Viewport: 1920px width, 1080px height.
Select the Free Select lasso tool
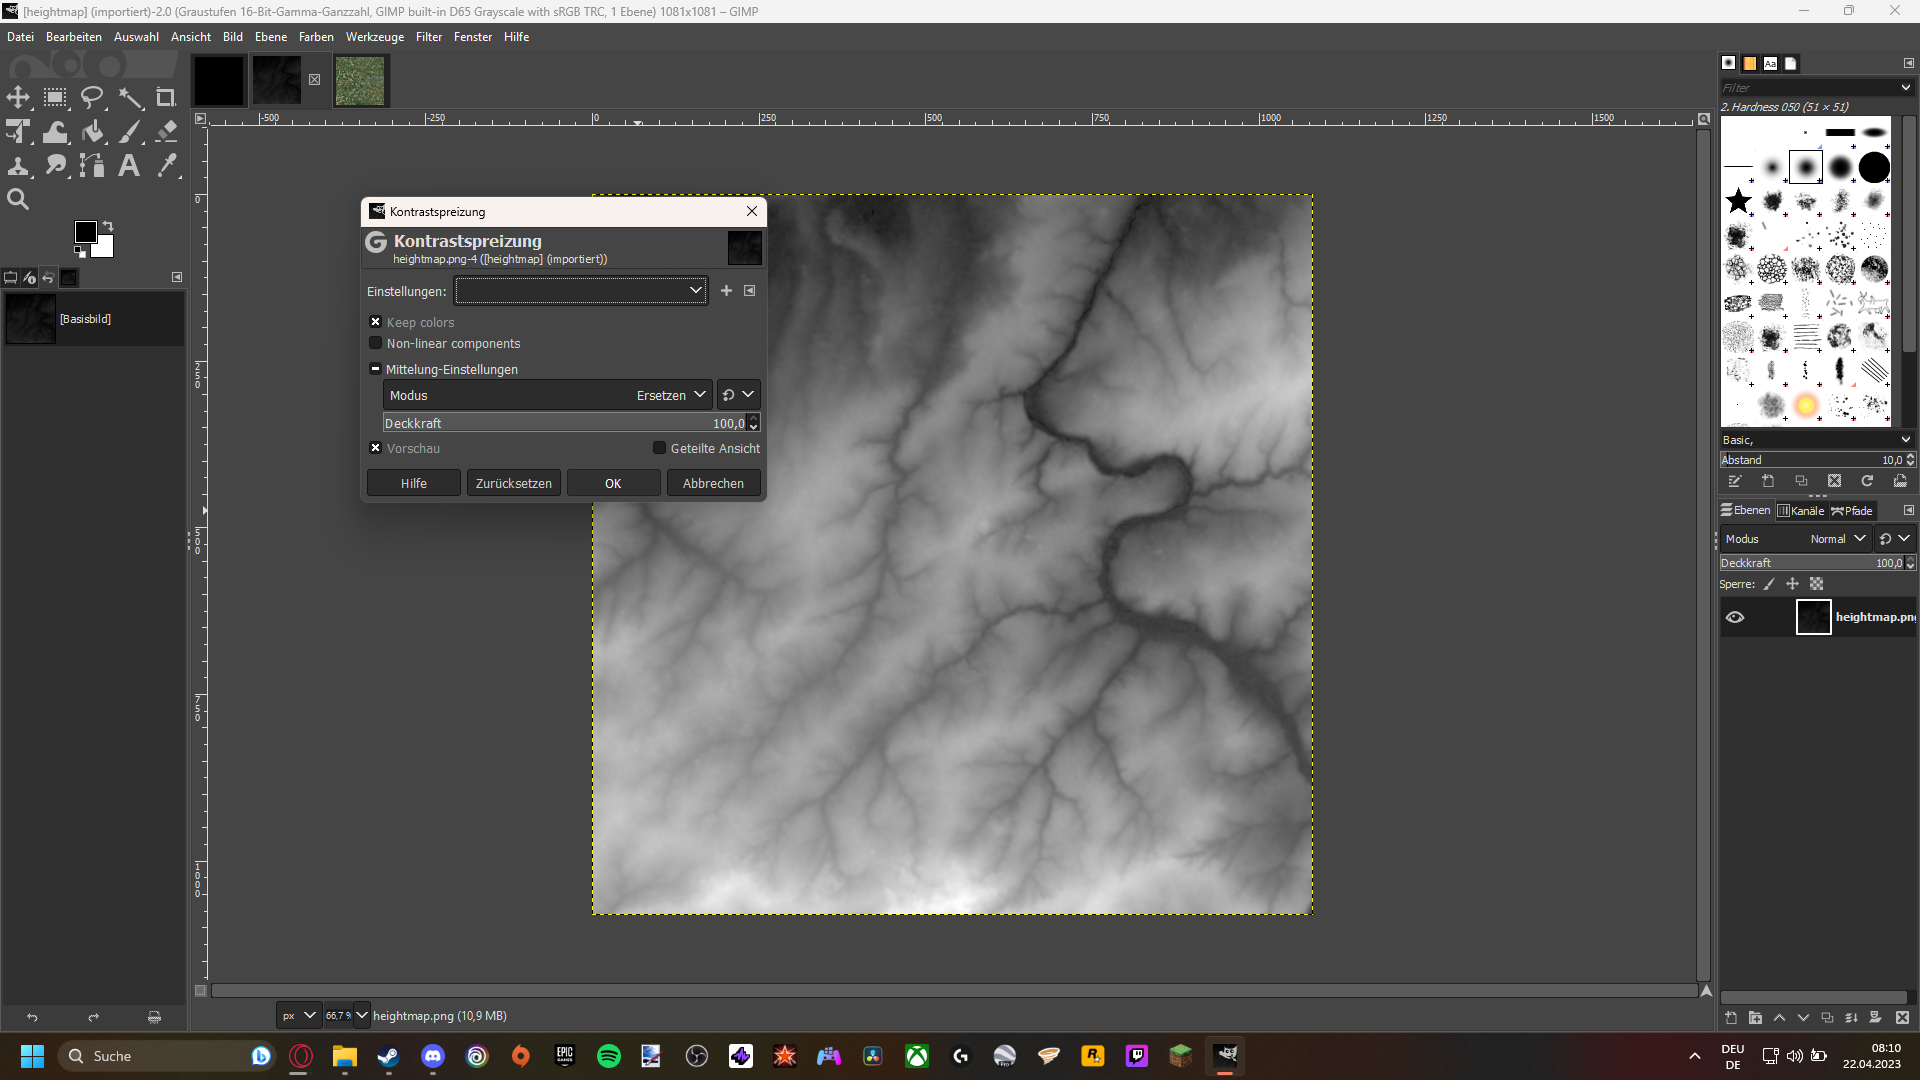click(92, 97)
